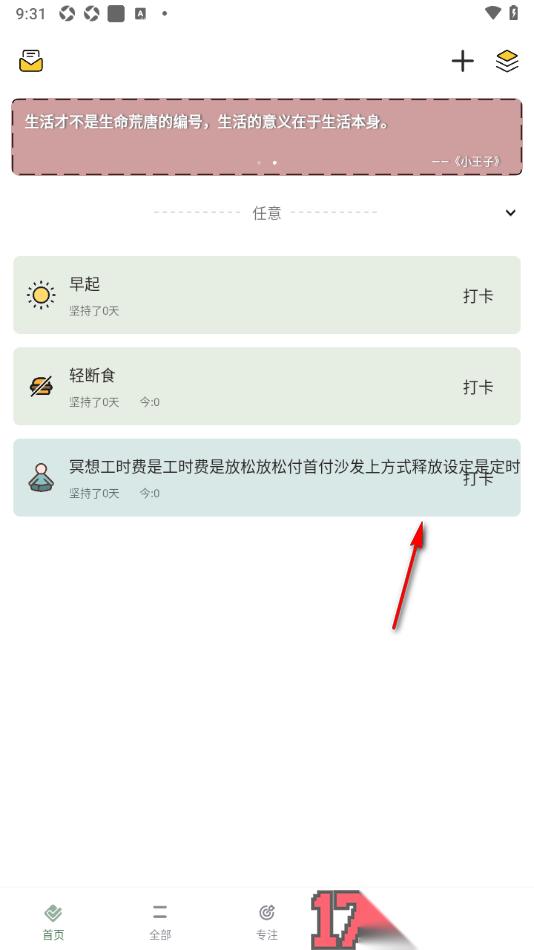Open the 轻断食 habit card
The width and height of the screenshot is (534, 950).
point(267,386)
